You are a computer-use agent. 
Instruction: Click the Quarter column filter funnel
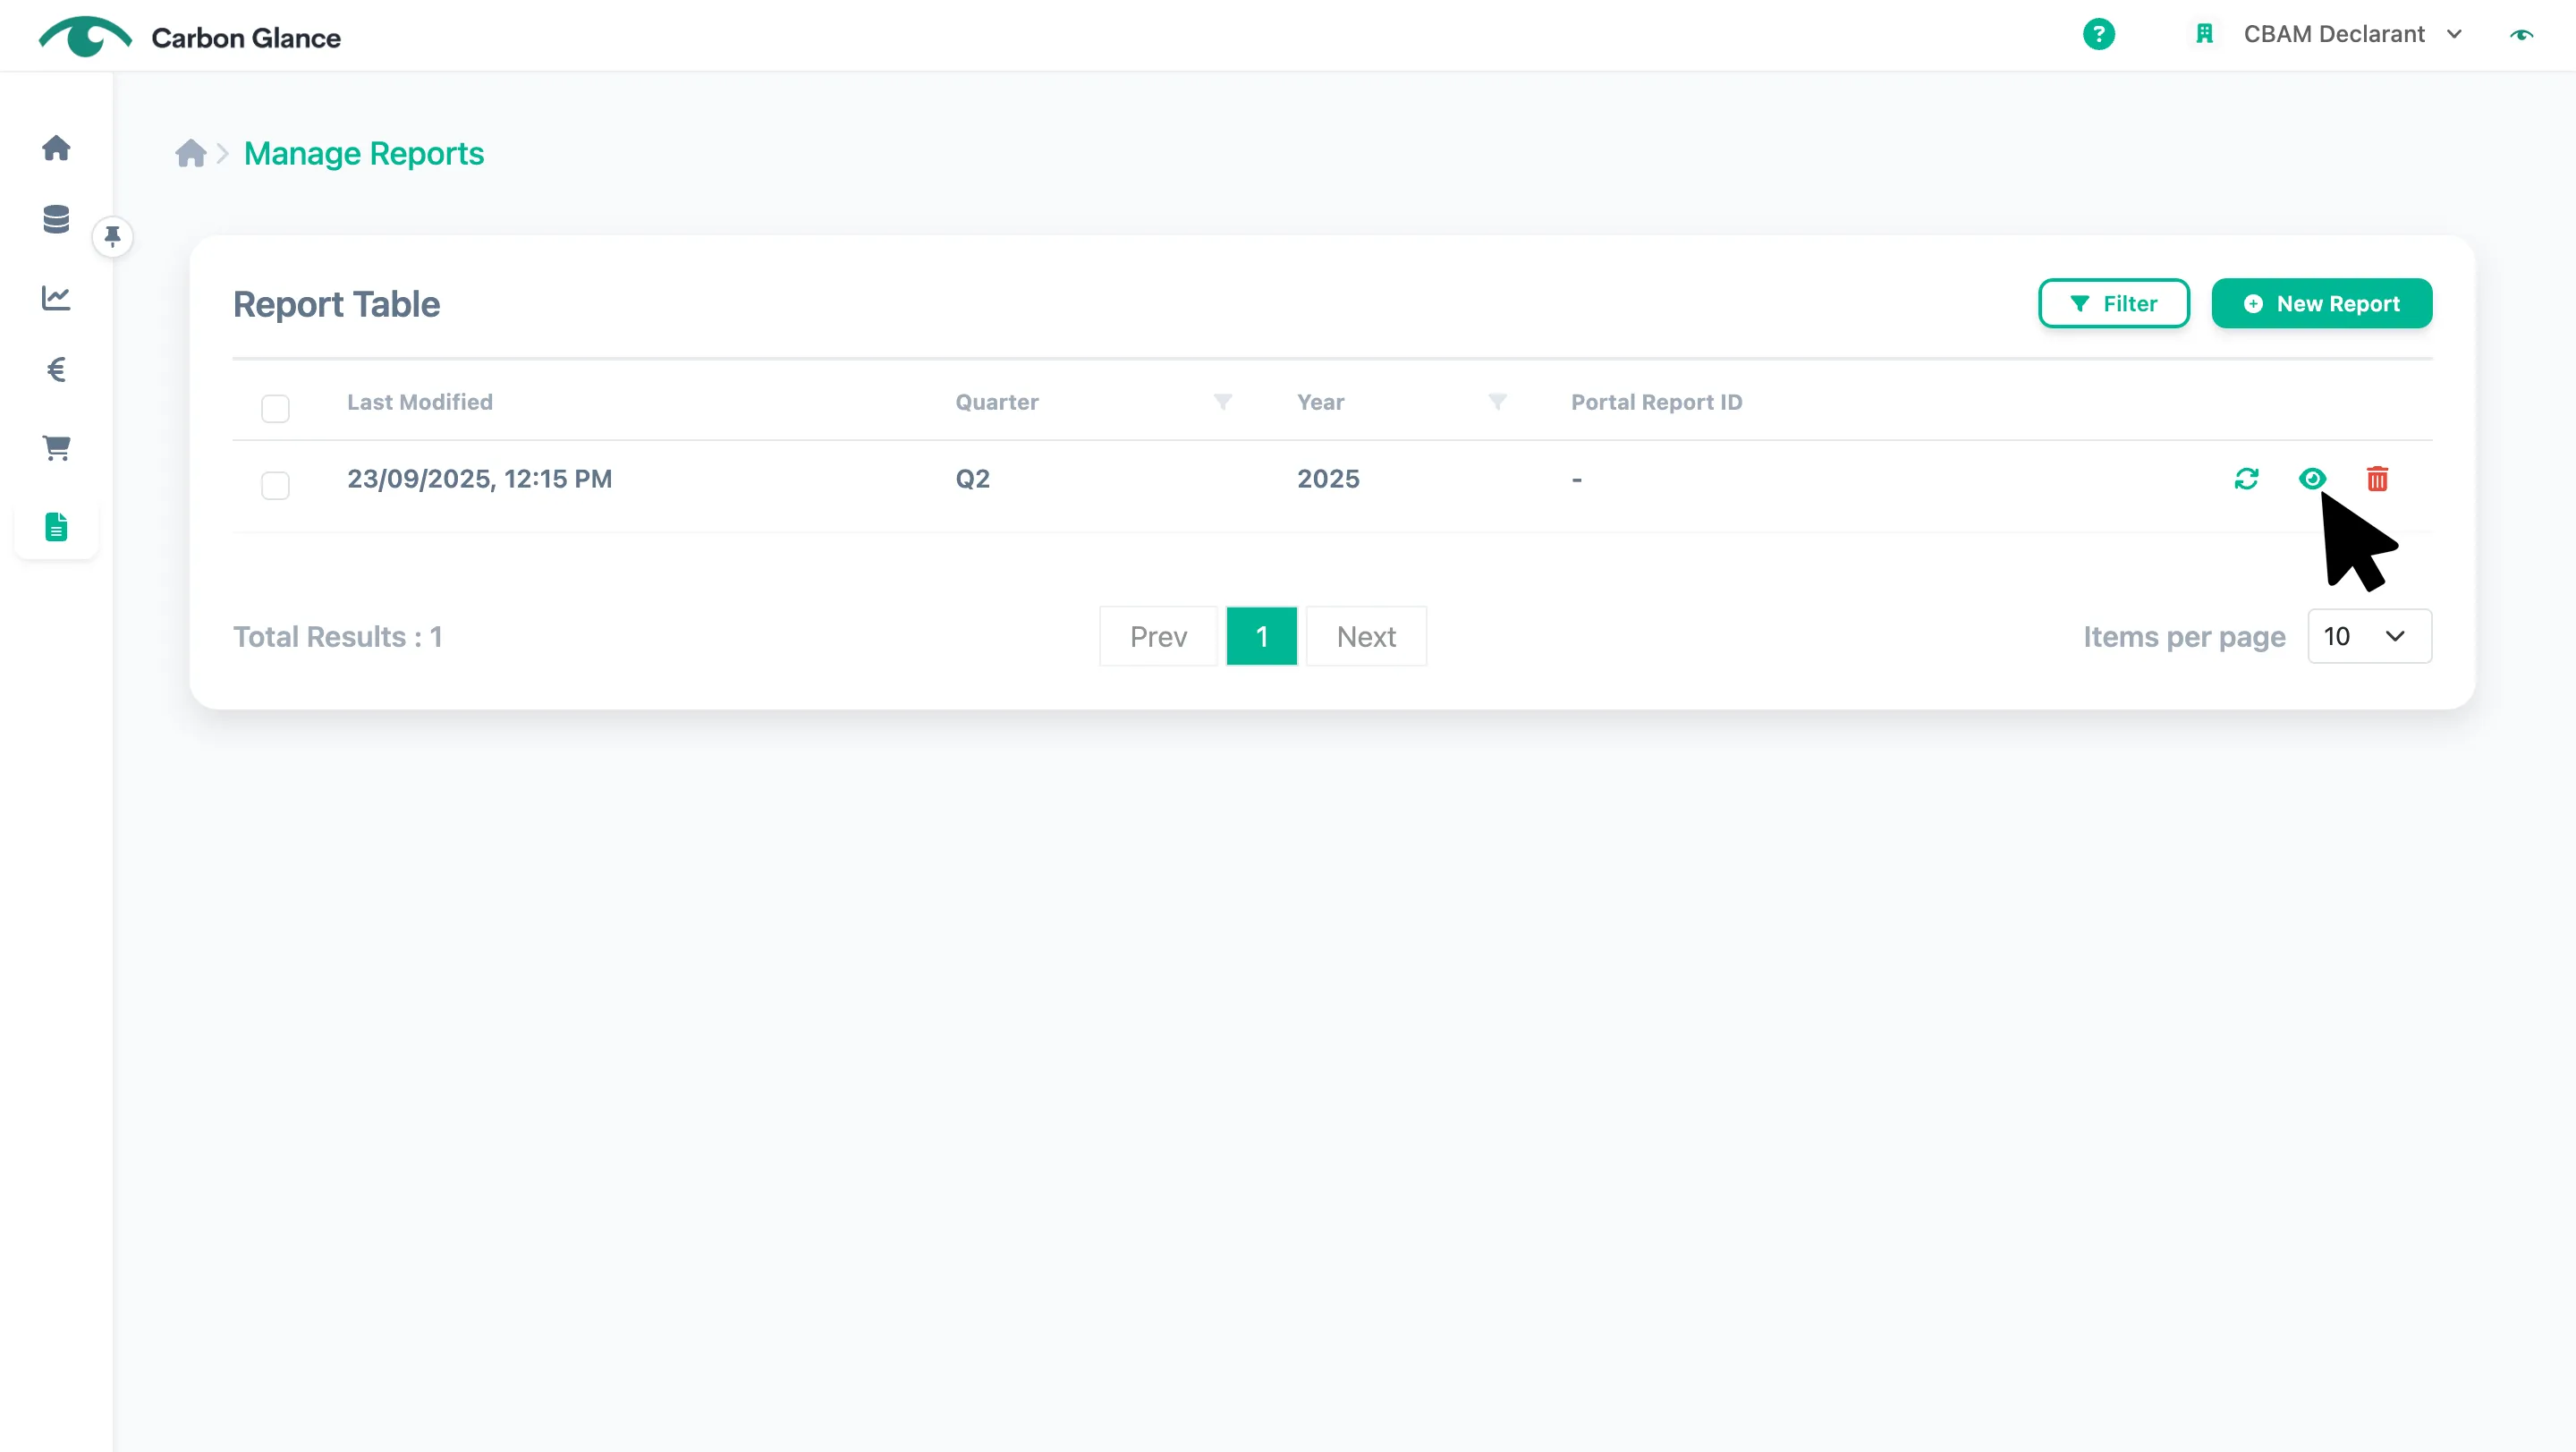(x=1222, y=402)
